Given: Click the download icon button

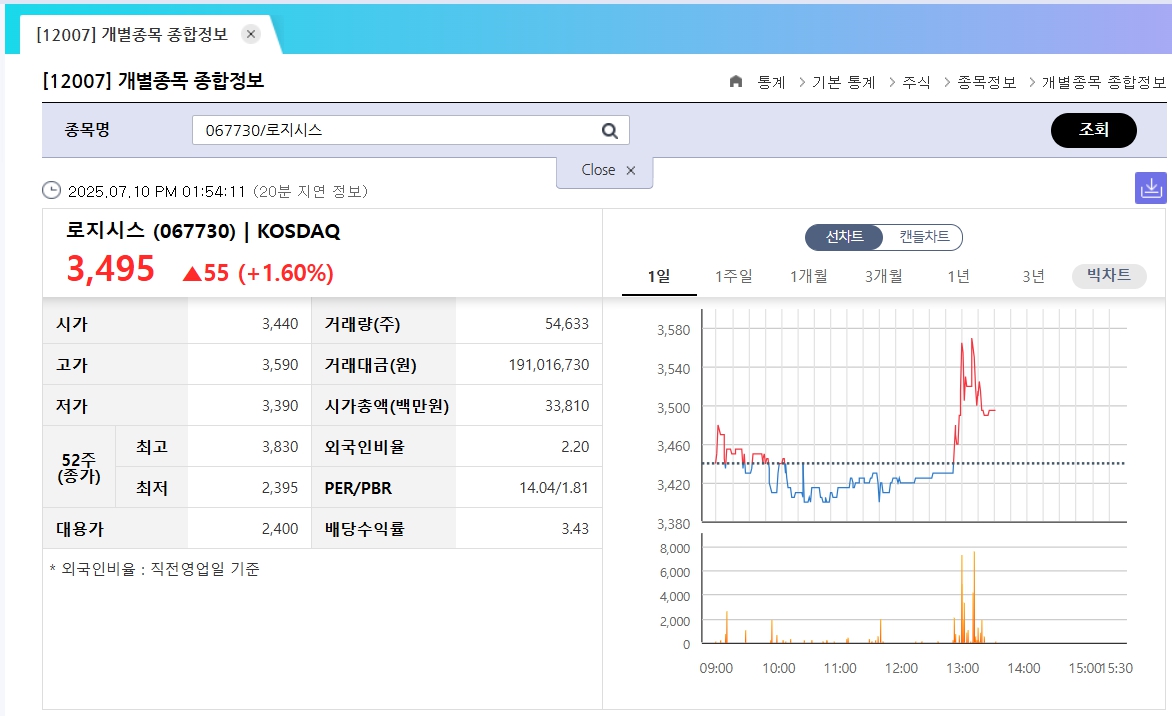Looking at the screenshot, I should [1150, 188].
